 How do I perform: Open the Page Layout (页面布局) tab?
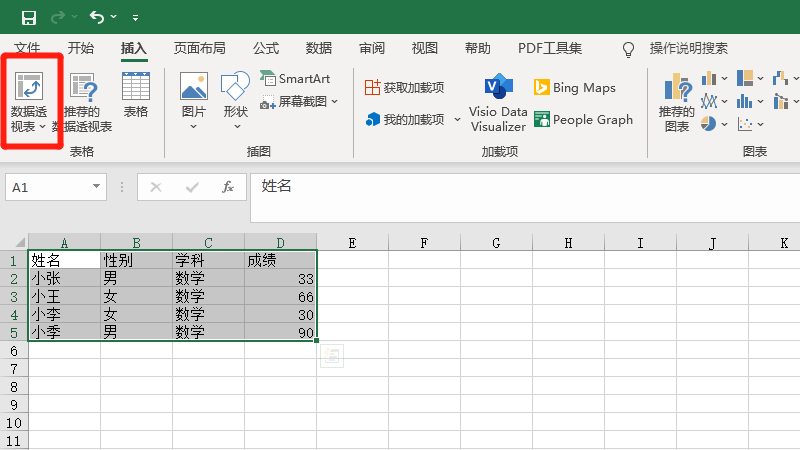coord(200,48)
